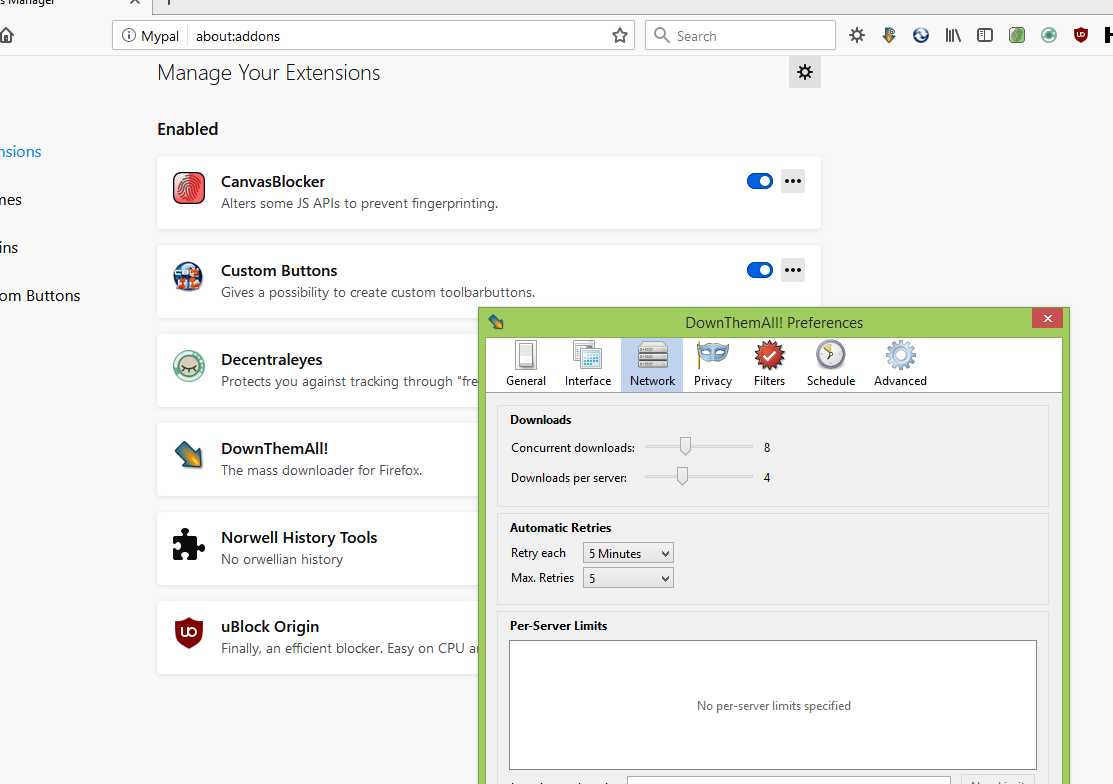The width and height of the screenshot is (1113, 784).
Task: Switch to Schedule preferences tab
Action: tap(830, 365)
